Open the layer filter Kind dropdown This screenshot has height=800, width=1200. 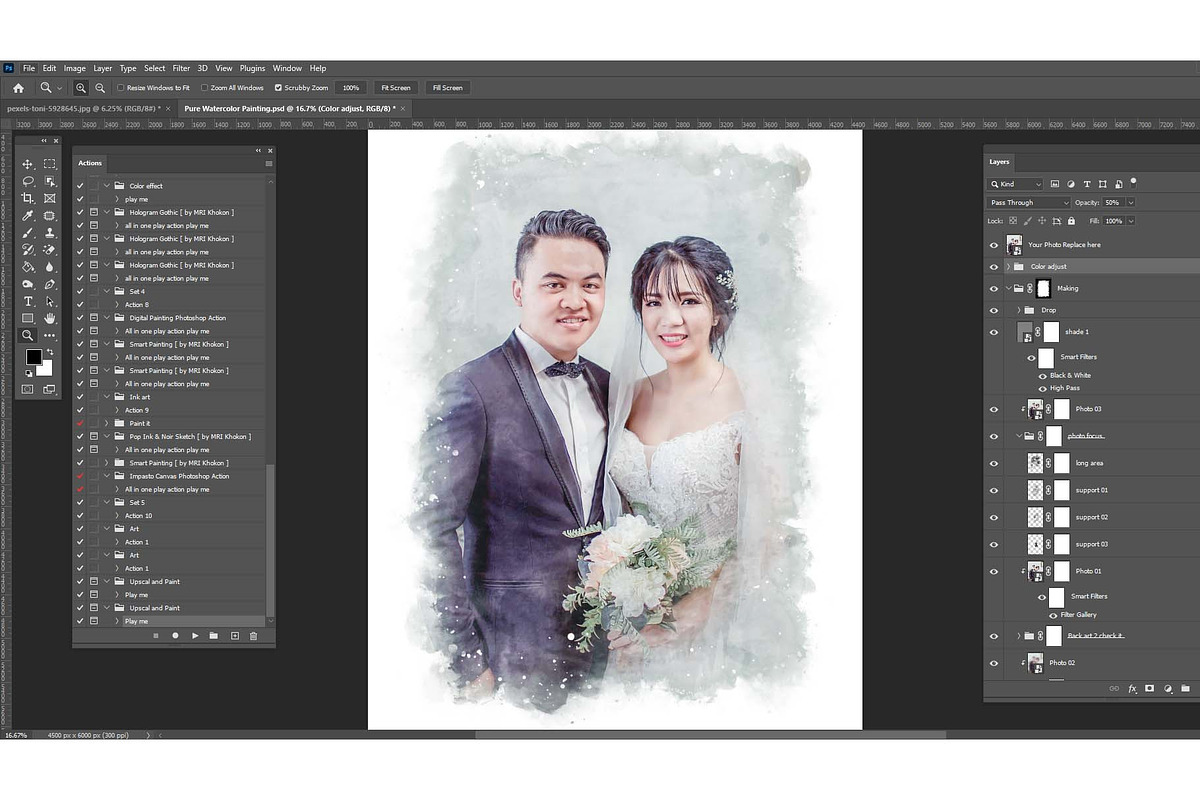tap(1016, 184)
